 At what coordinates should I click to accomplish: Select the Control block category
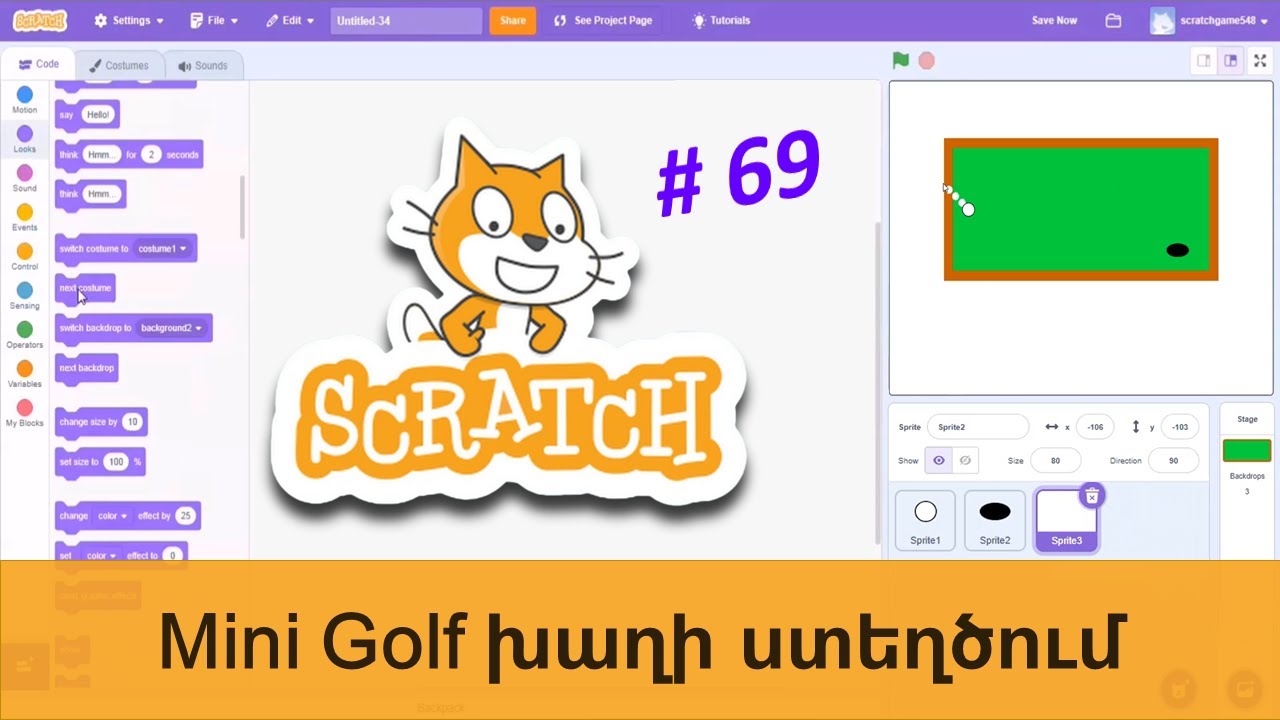tap(25, 256)
